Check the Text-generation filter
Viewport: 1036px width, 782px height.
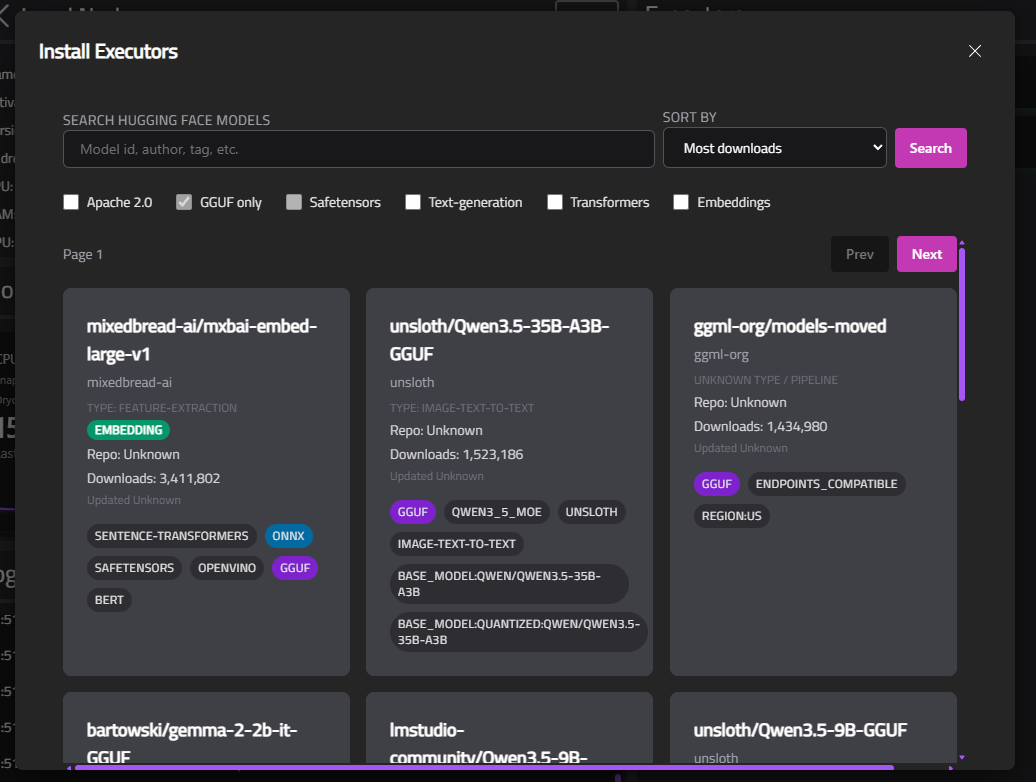(x=413, y=202)
